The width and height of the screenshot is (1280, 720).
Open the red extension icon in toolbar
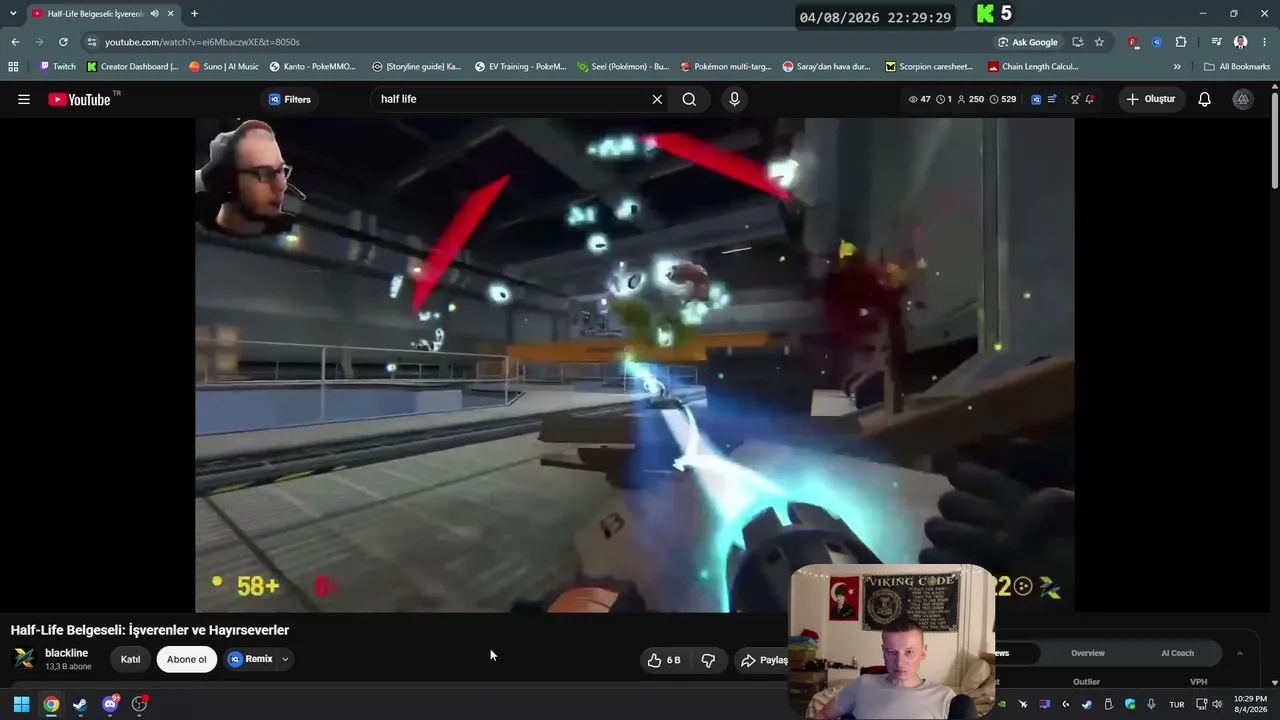(x=1133, y=42)
